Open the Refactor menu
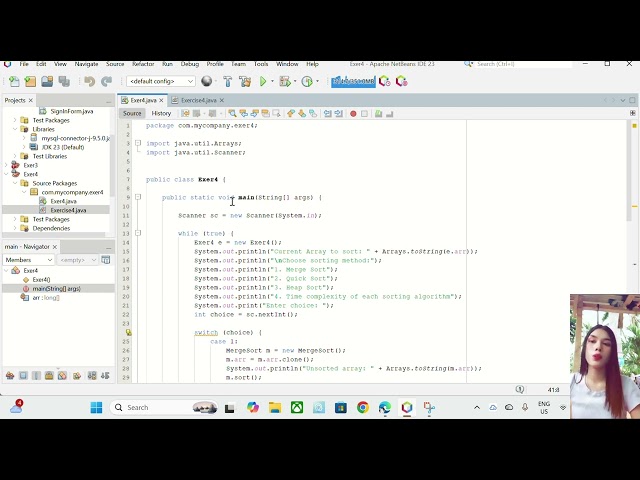The image size is (640, 480). (x=143, y=64)
